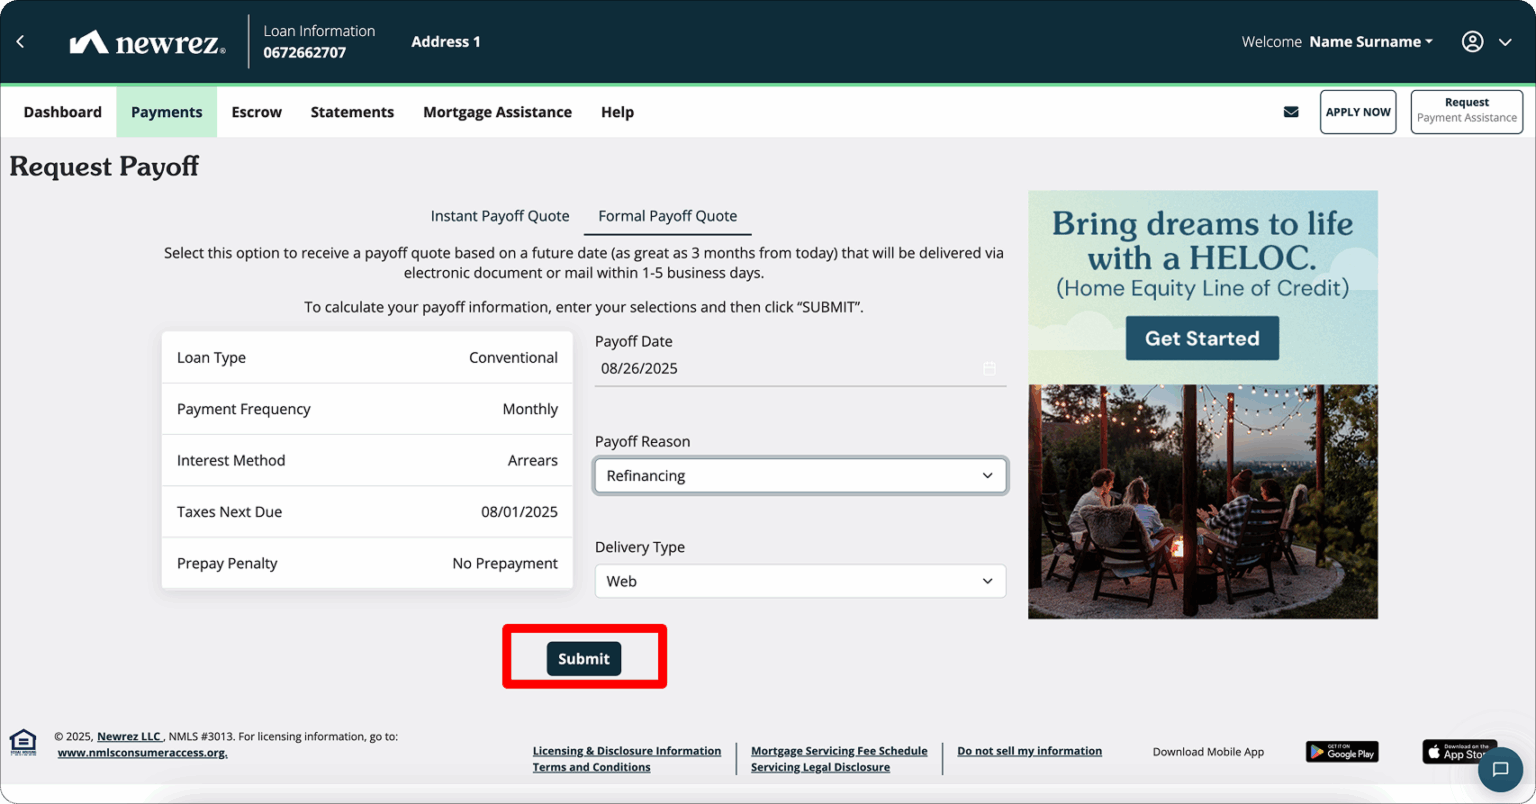Click the Equal Housing Lender icon
Screen dimensions: 1536x804
pos(22,742)
